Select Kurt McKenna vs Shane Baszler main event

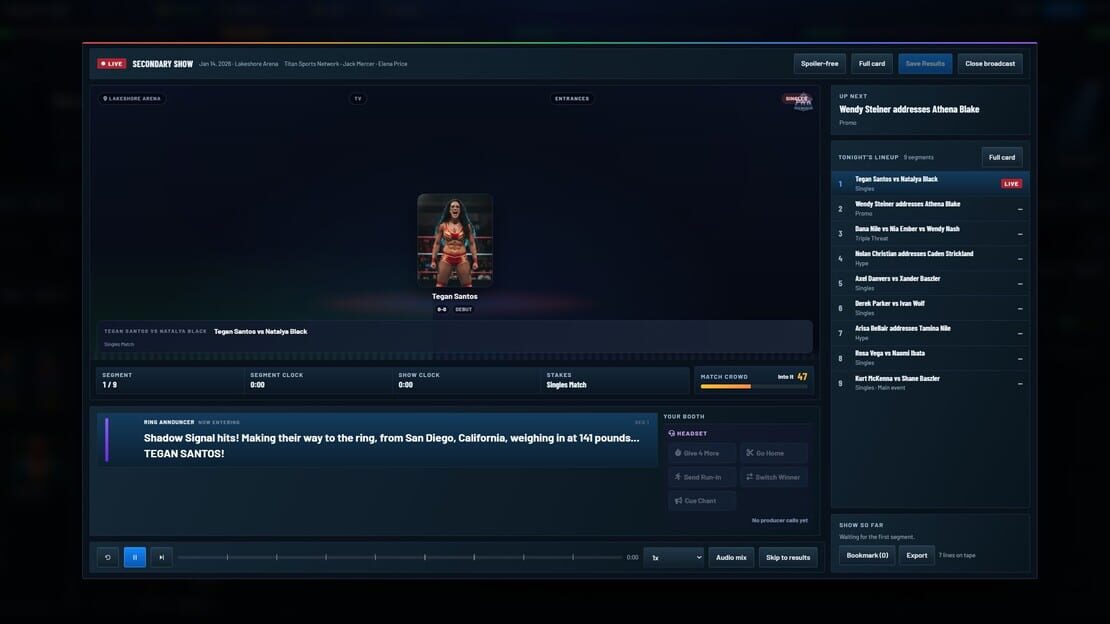tap(930, 383)
